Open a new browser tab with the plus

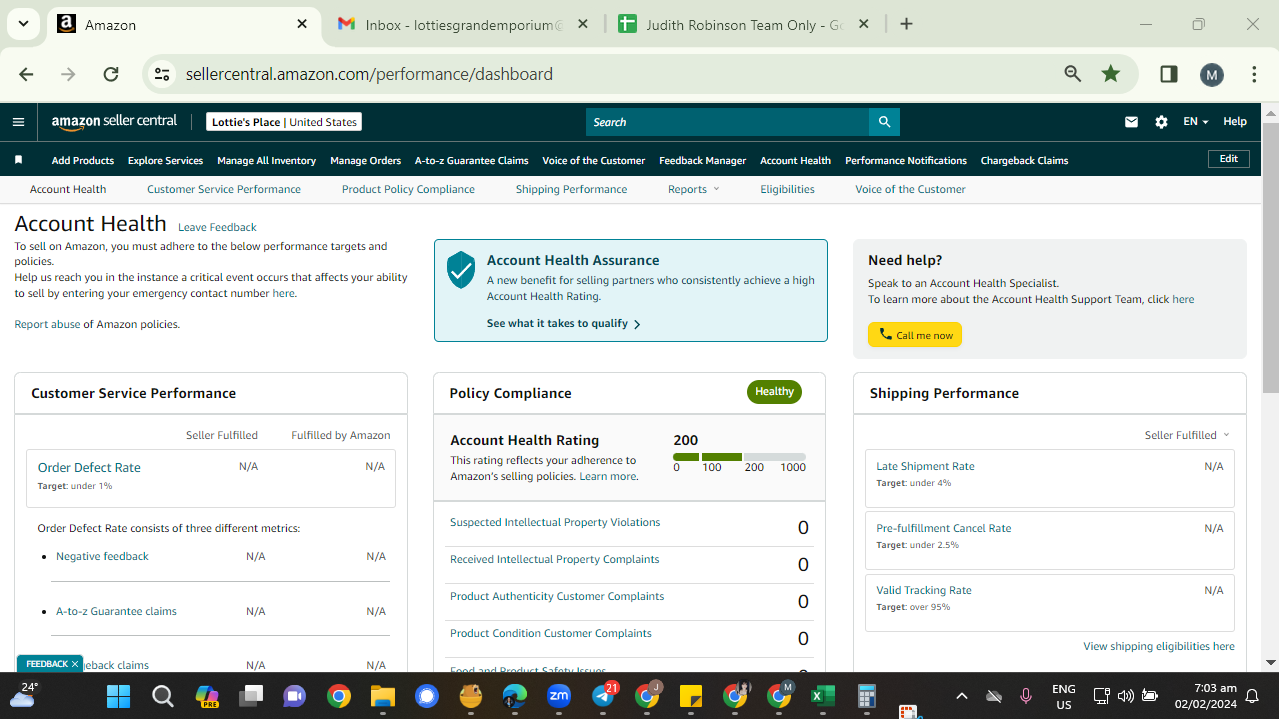pyautogui.click(x=906, y=24)
